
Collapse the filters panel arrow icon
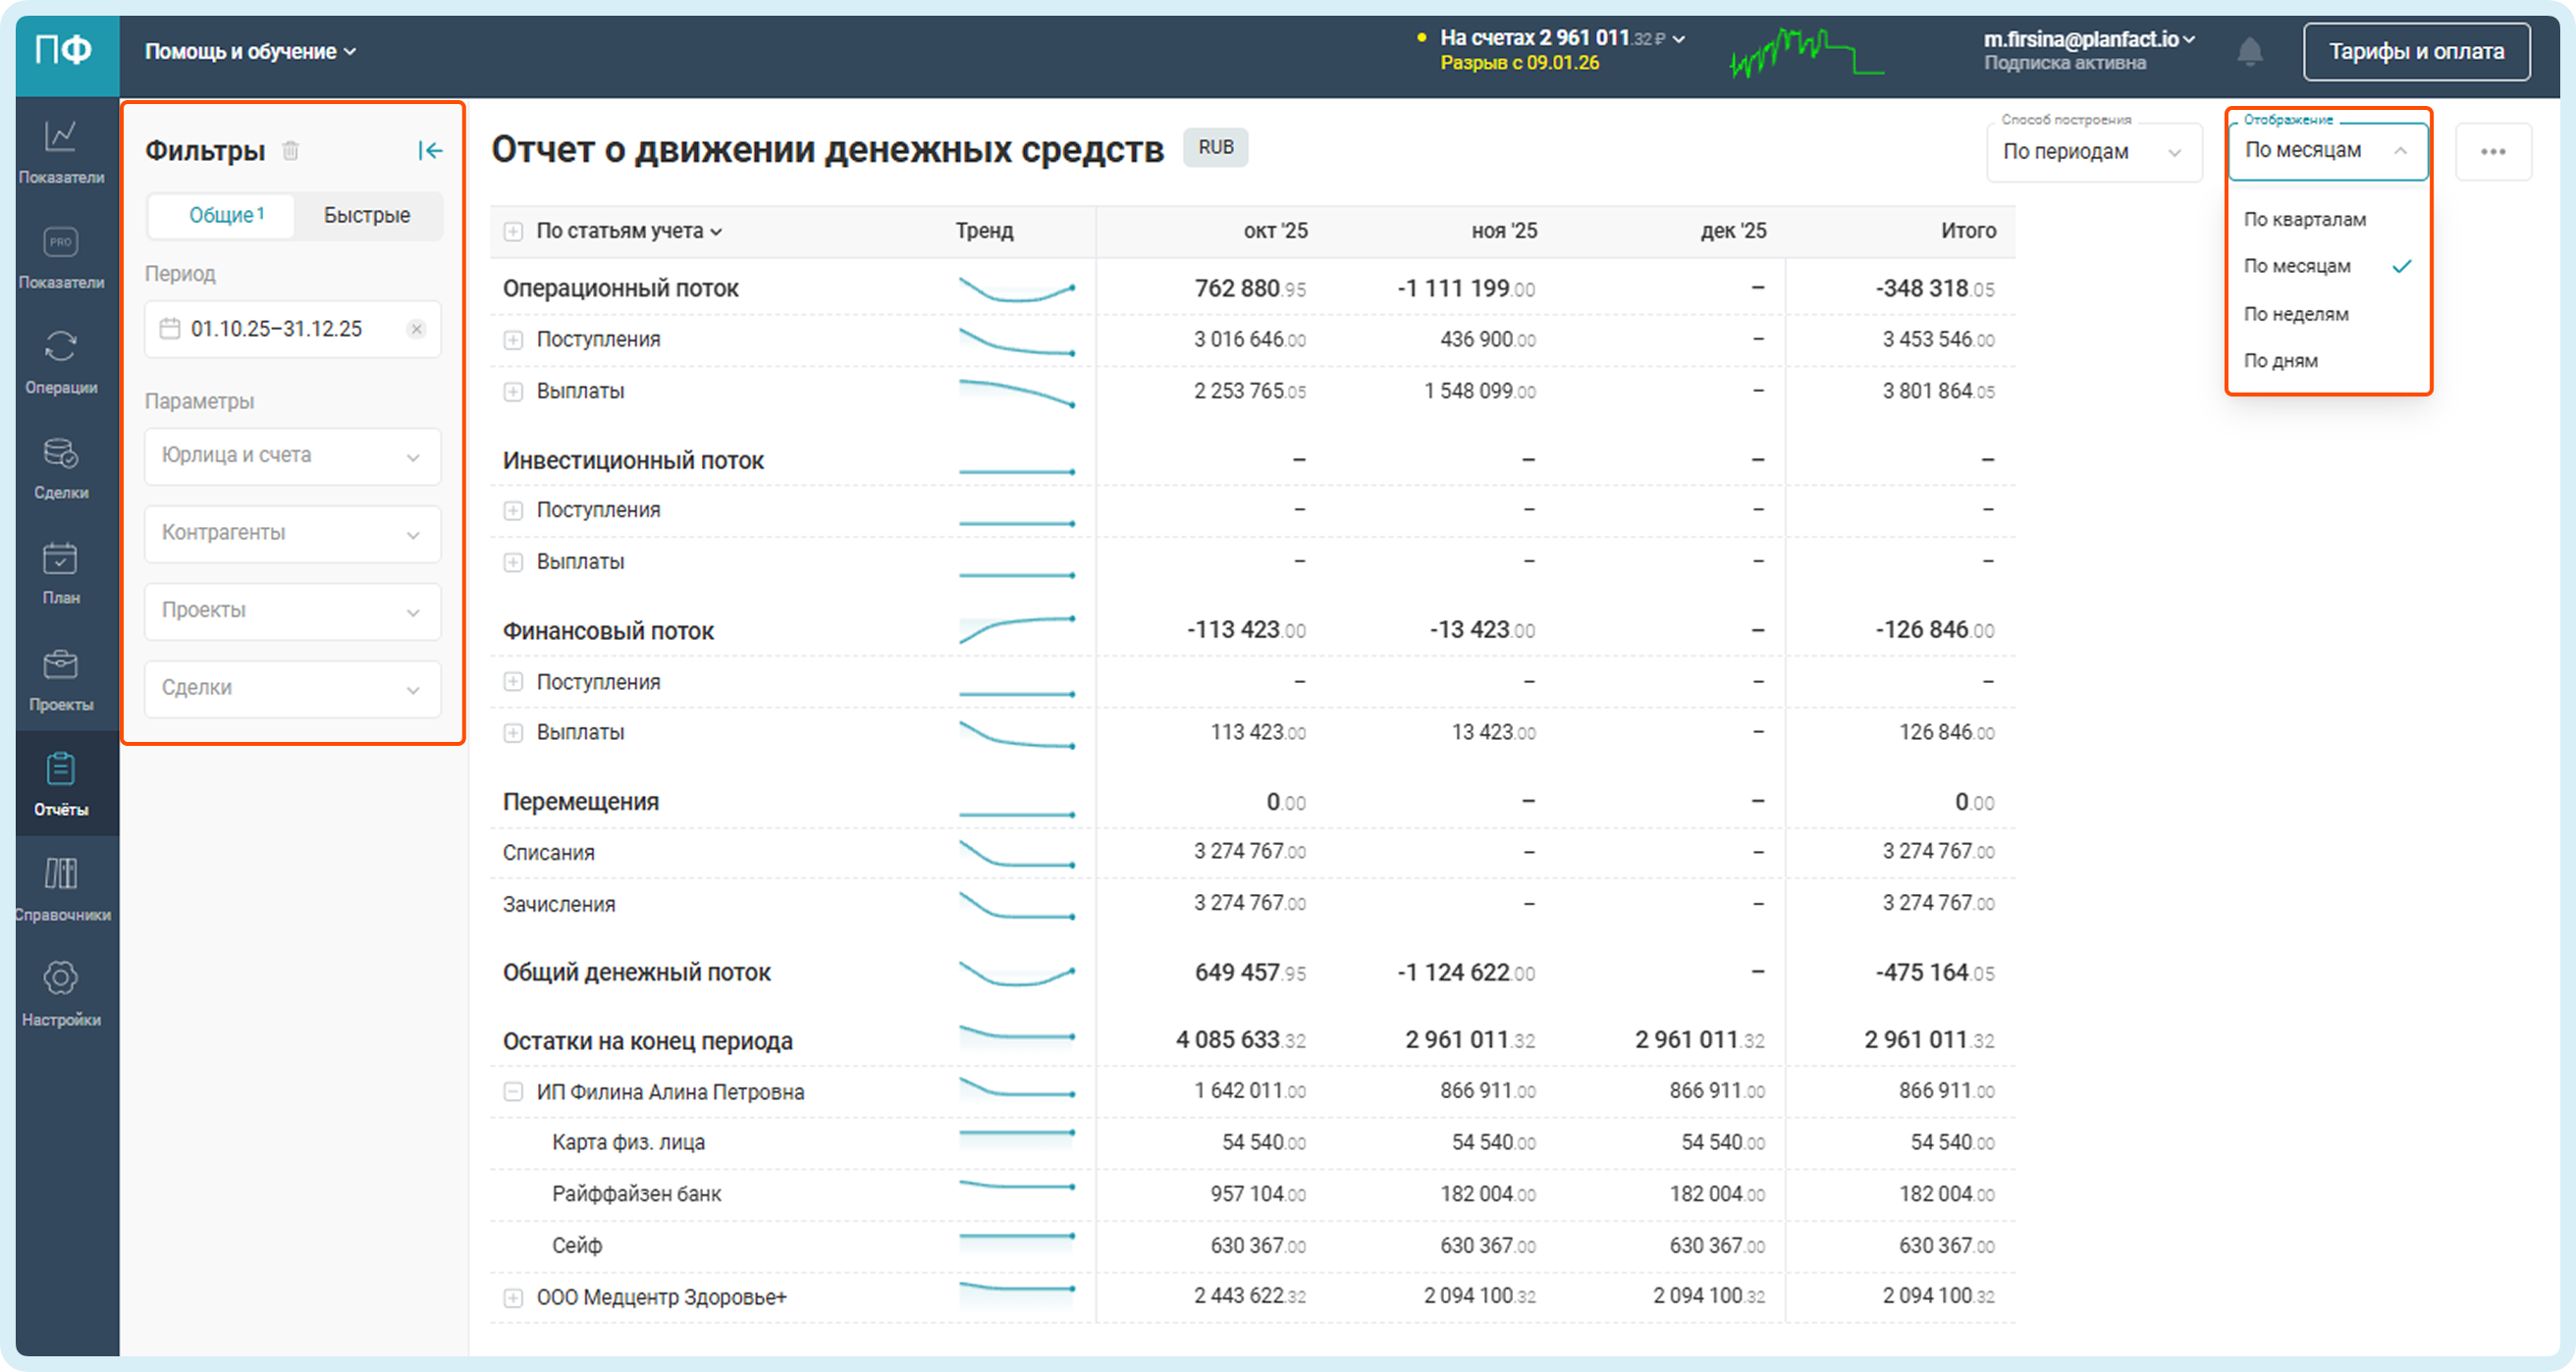click(x=430, y=151)
